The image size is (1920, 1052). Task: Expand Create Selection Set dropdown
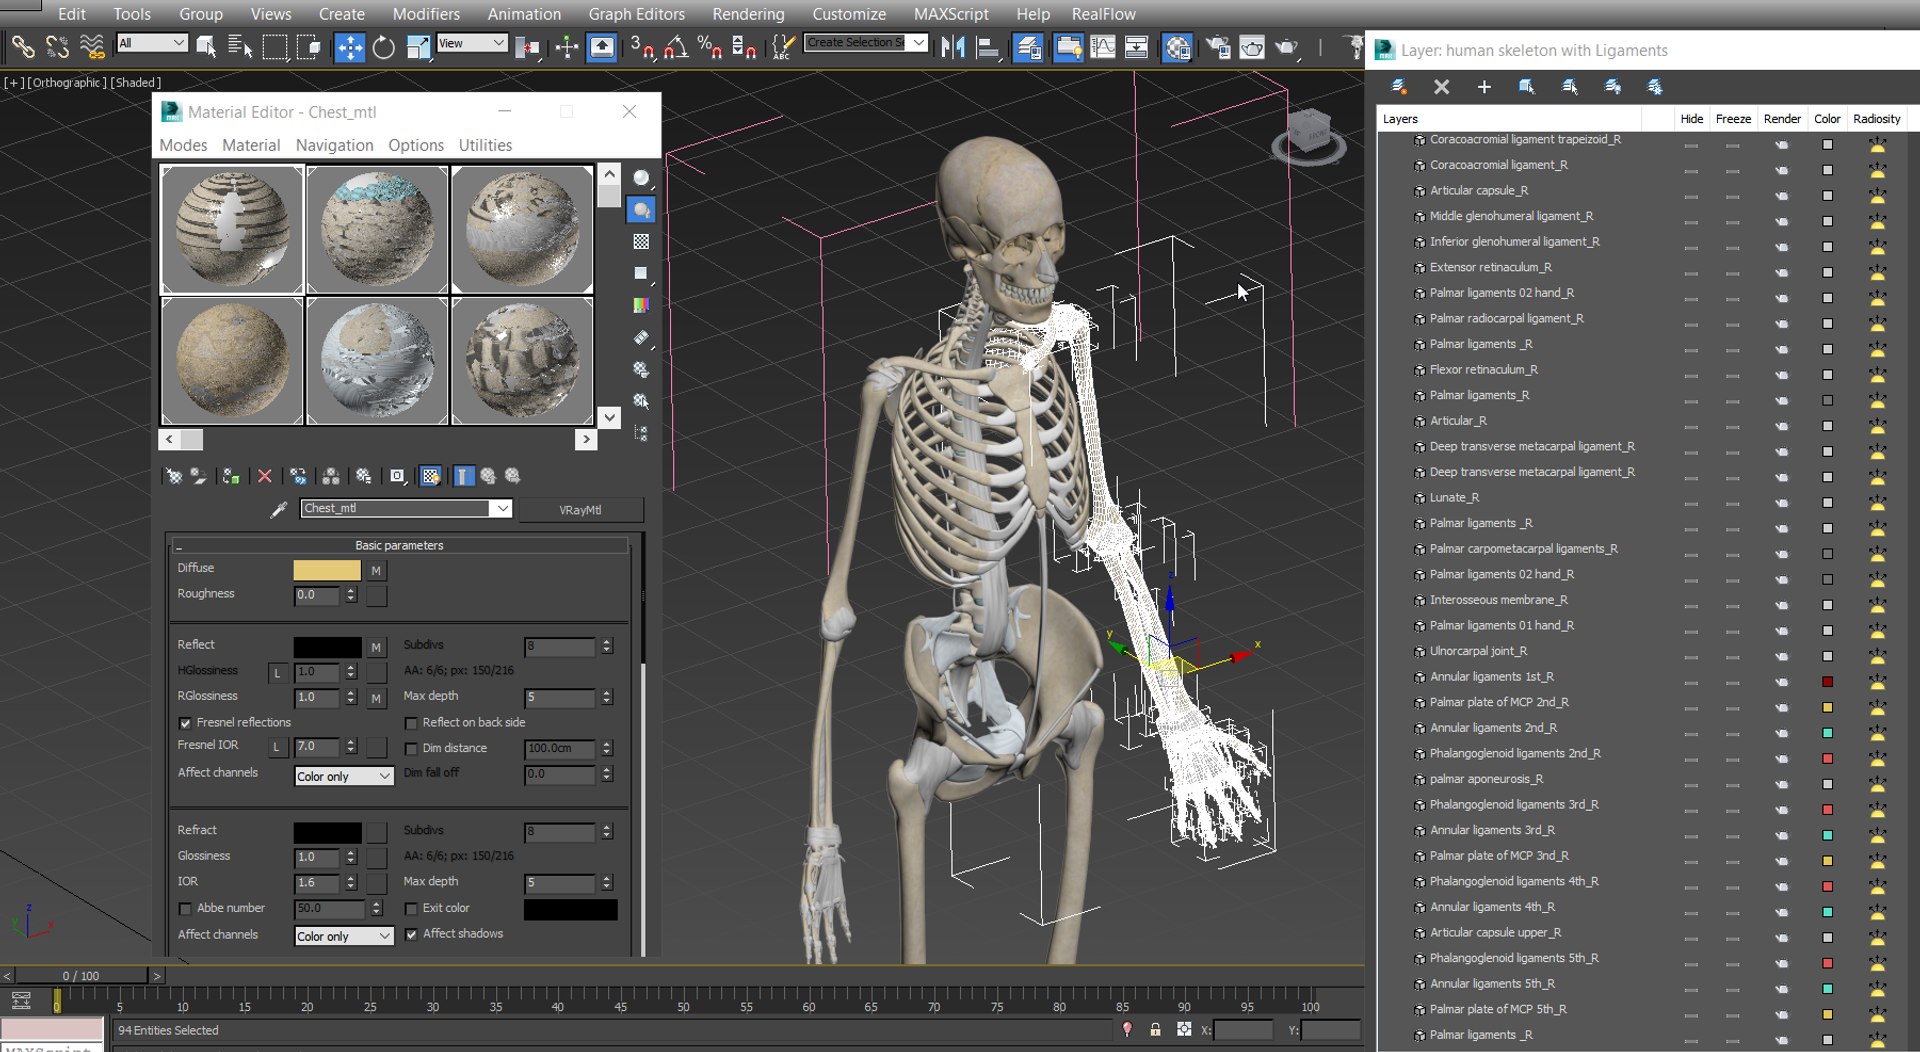pos(918,42)
